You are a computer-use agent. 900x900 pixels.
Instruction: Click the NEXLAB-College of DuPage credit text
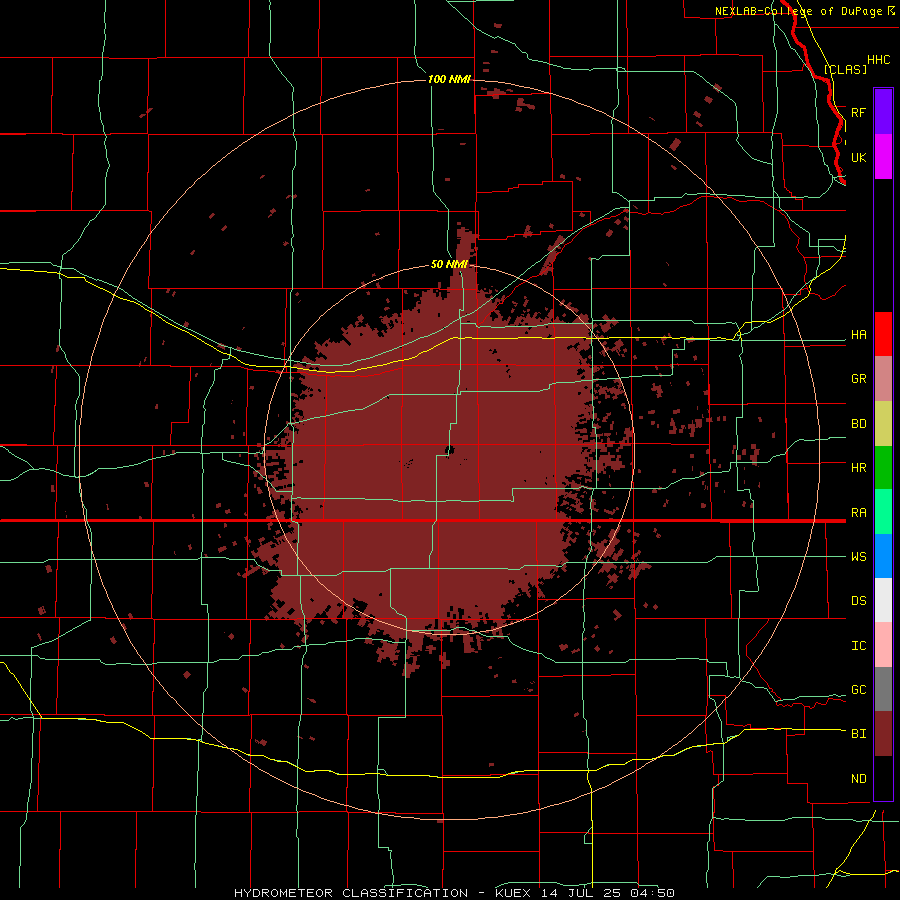[798, 11]
